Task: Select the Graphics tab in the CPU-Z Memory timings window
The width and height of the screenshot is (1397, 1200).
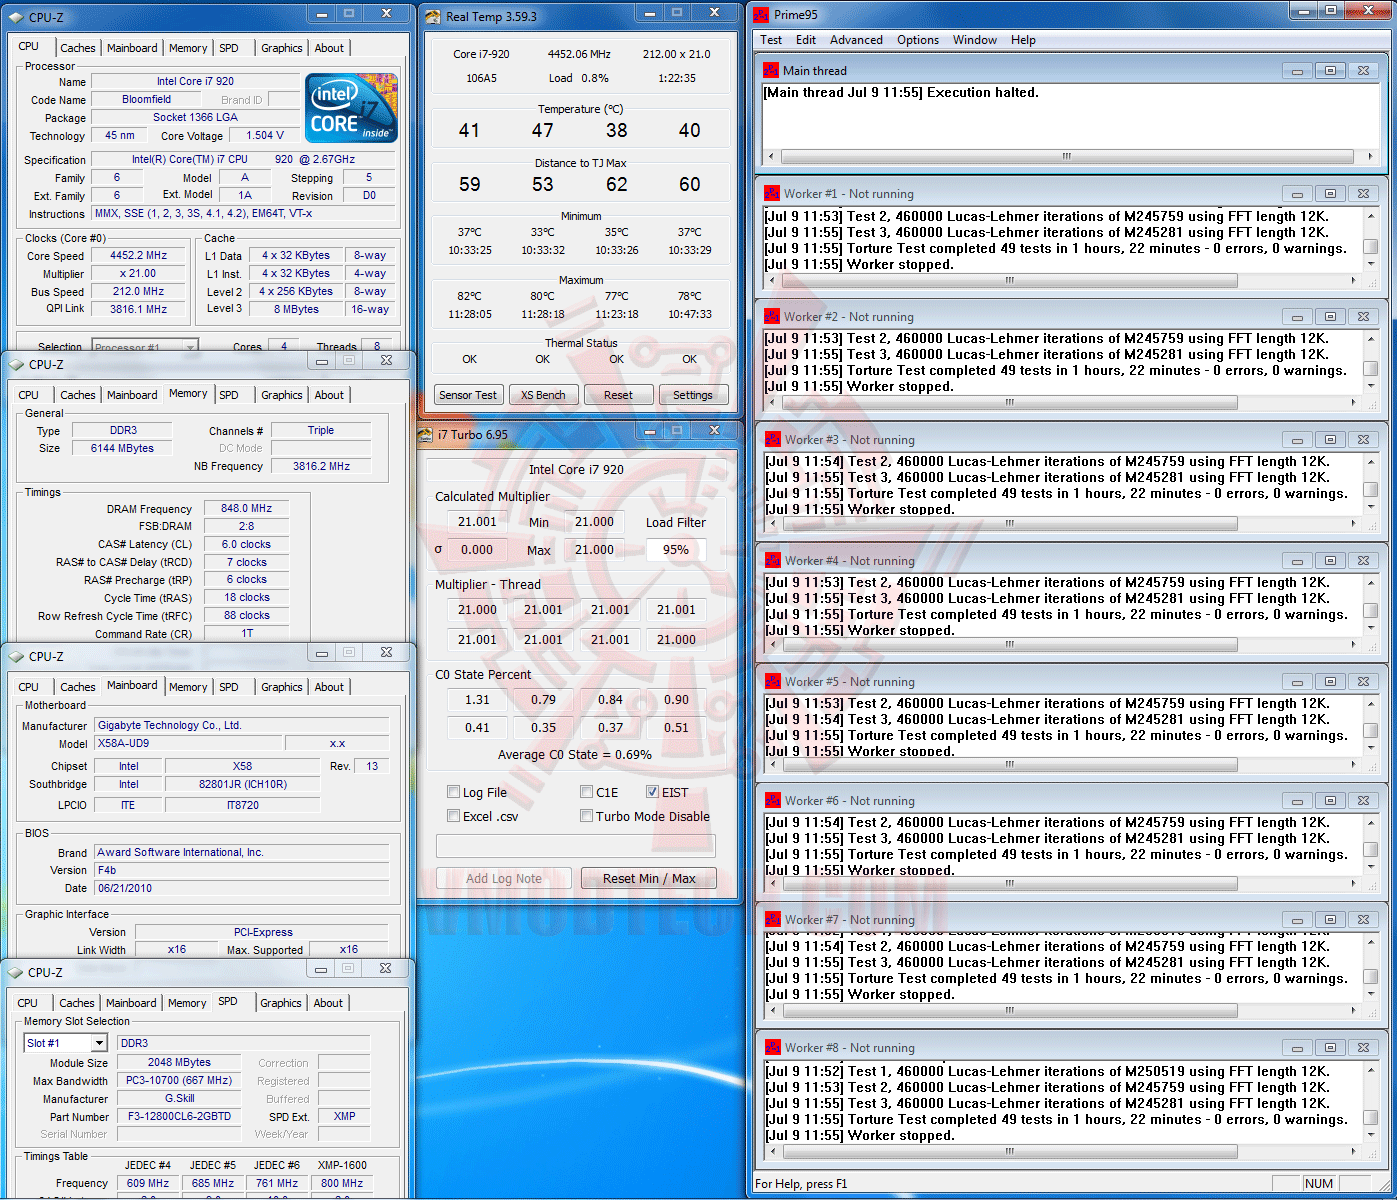Action: [282, 395]
